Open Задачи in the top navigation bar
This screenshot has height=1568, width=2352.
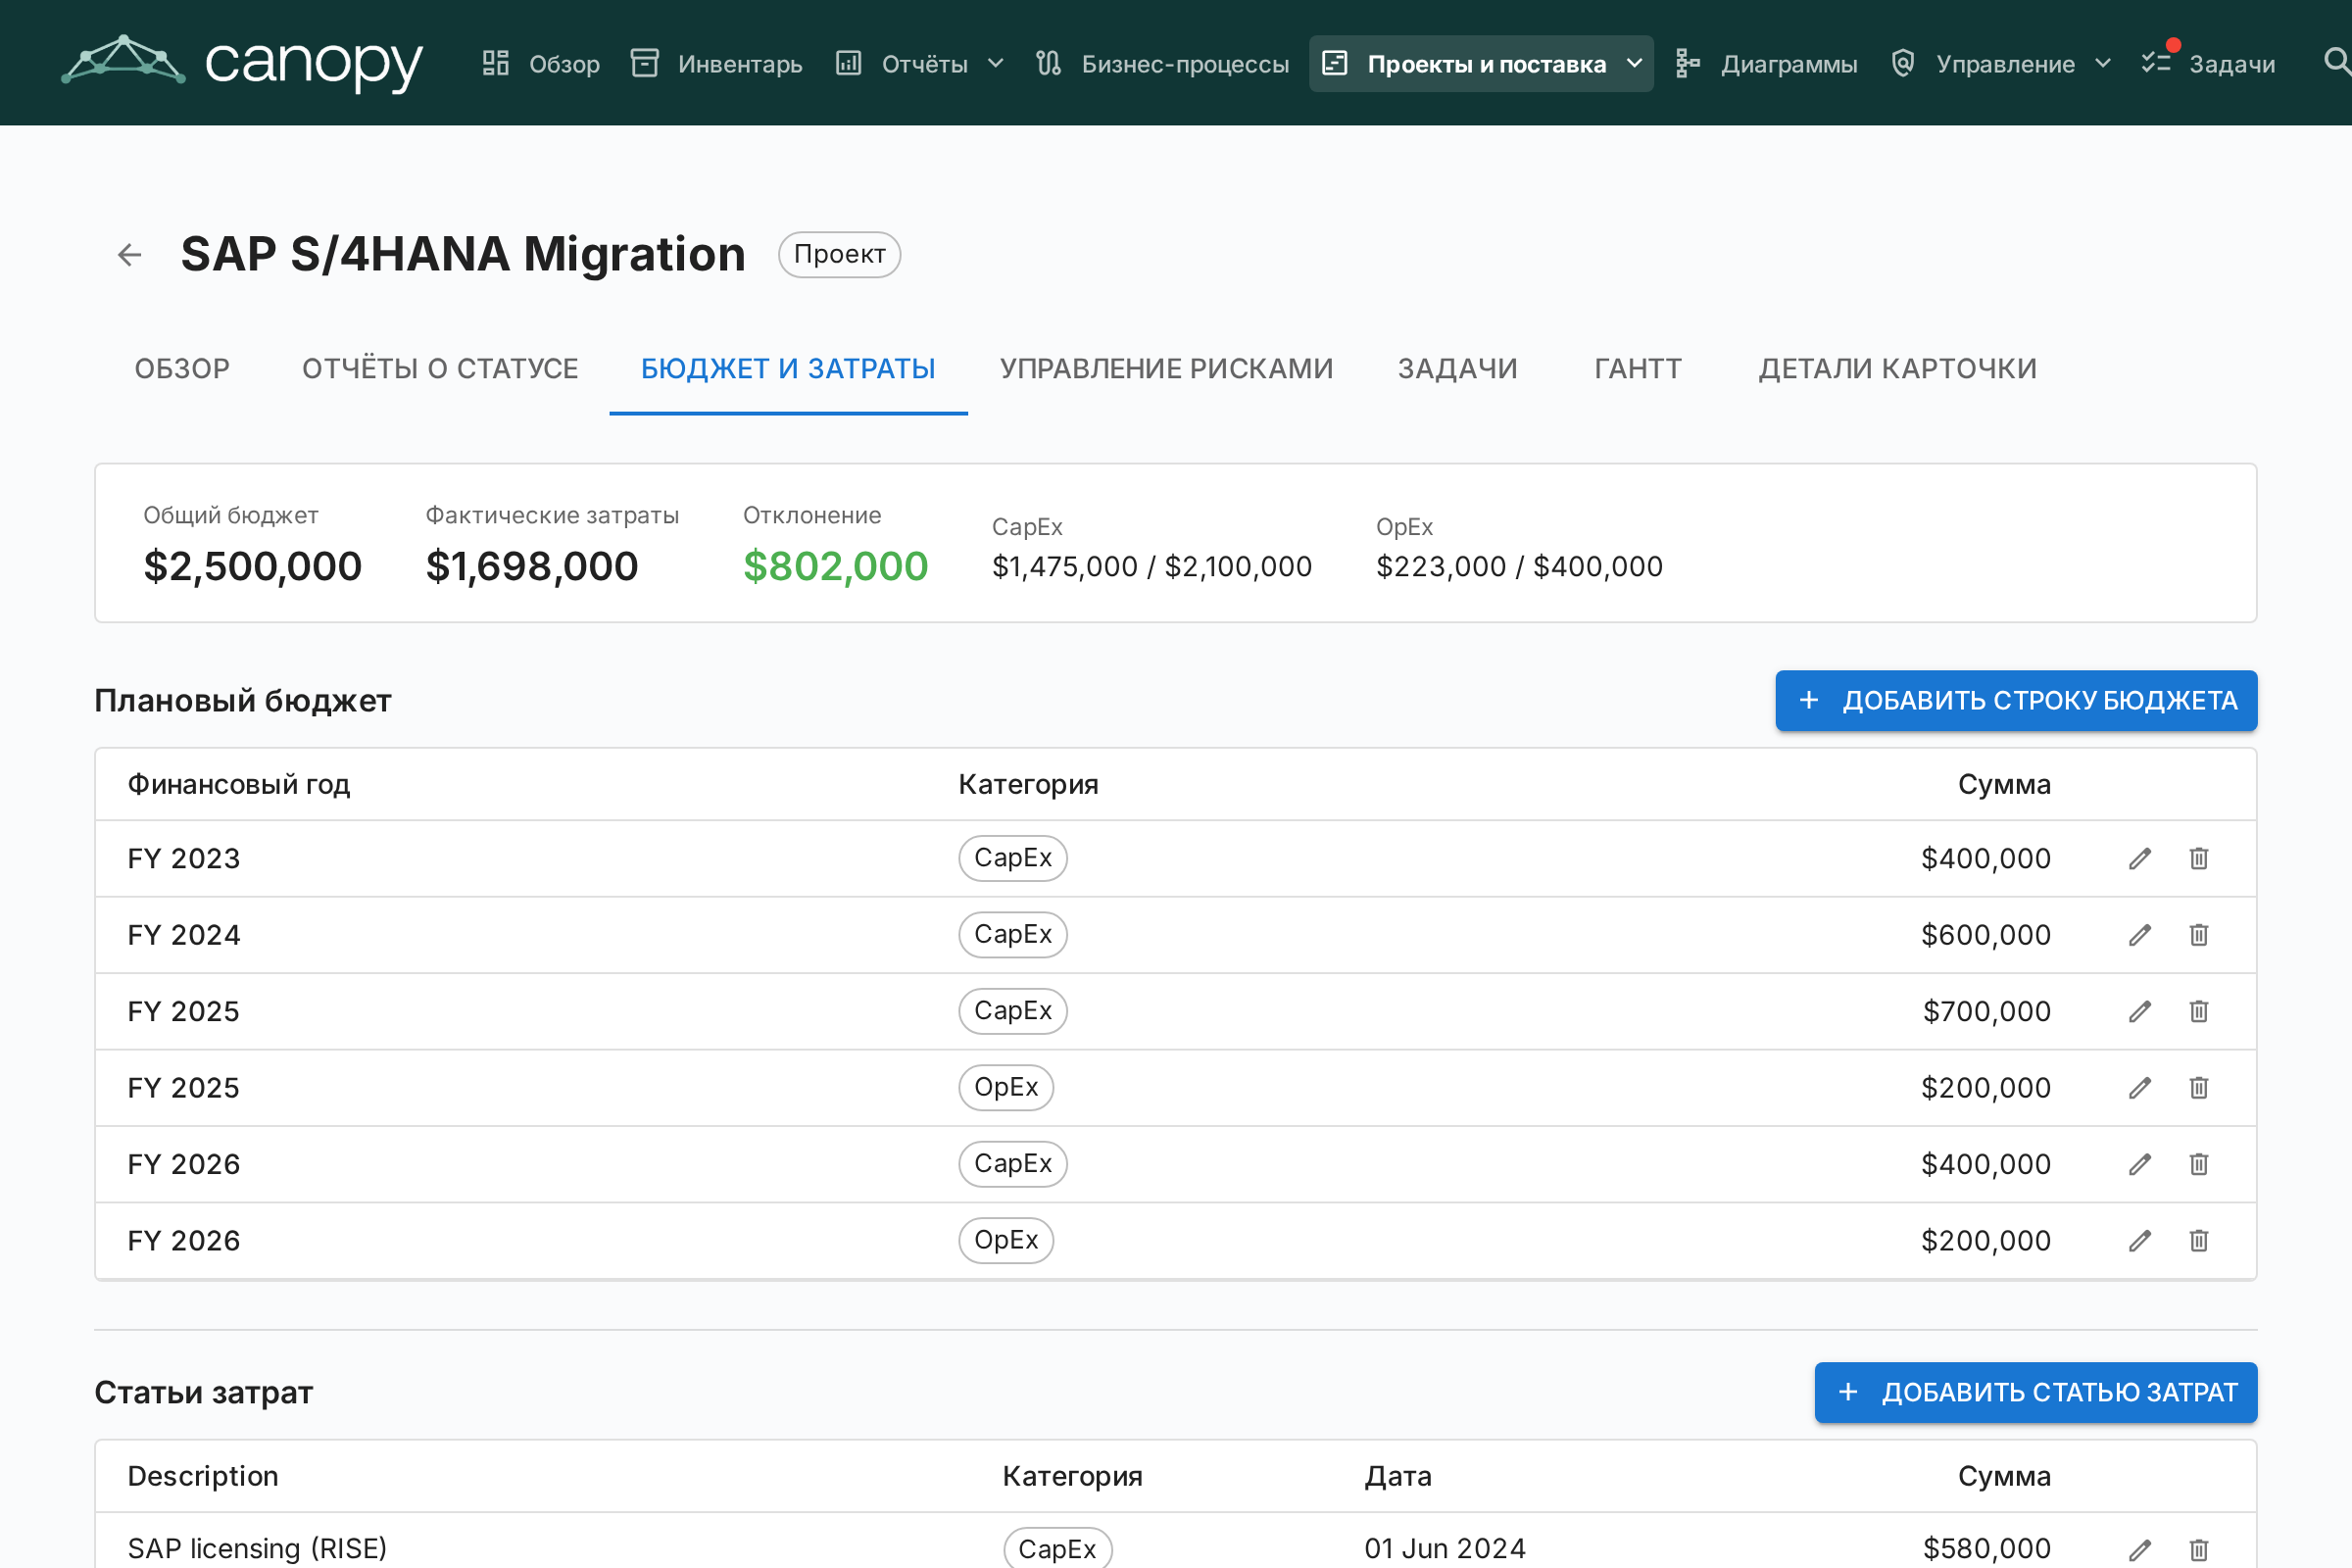pyautogui.click(x=2209, y=64)
